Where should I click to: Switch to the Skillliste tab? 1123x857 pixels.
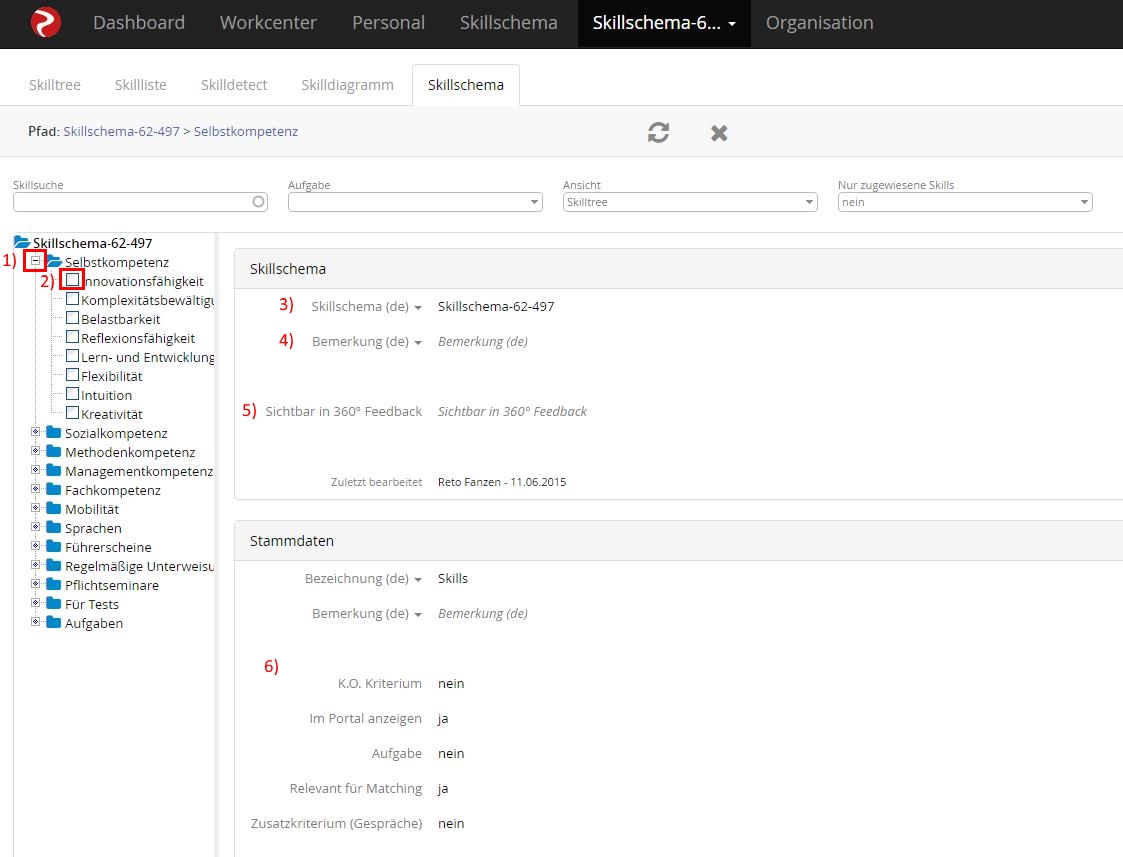(140, 84)
